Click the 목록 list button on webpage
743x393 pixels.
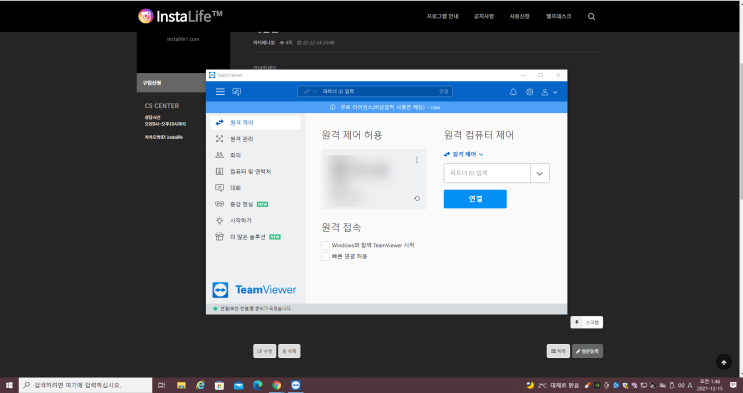(558, 351)
